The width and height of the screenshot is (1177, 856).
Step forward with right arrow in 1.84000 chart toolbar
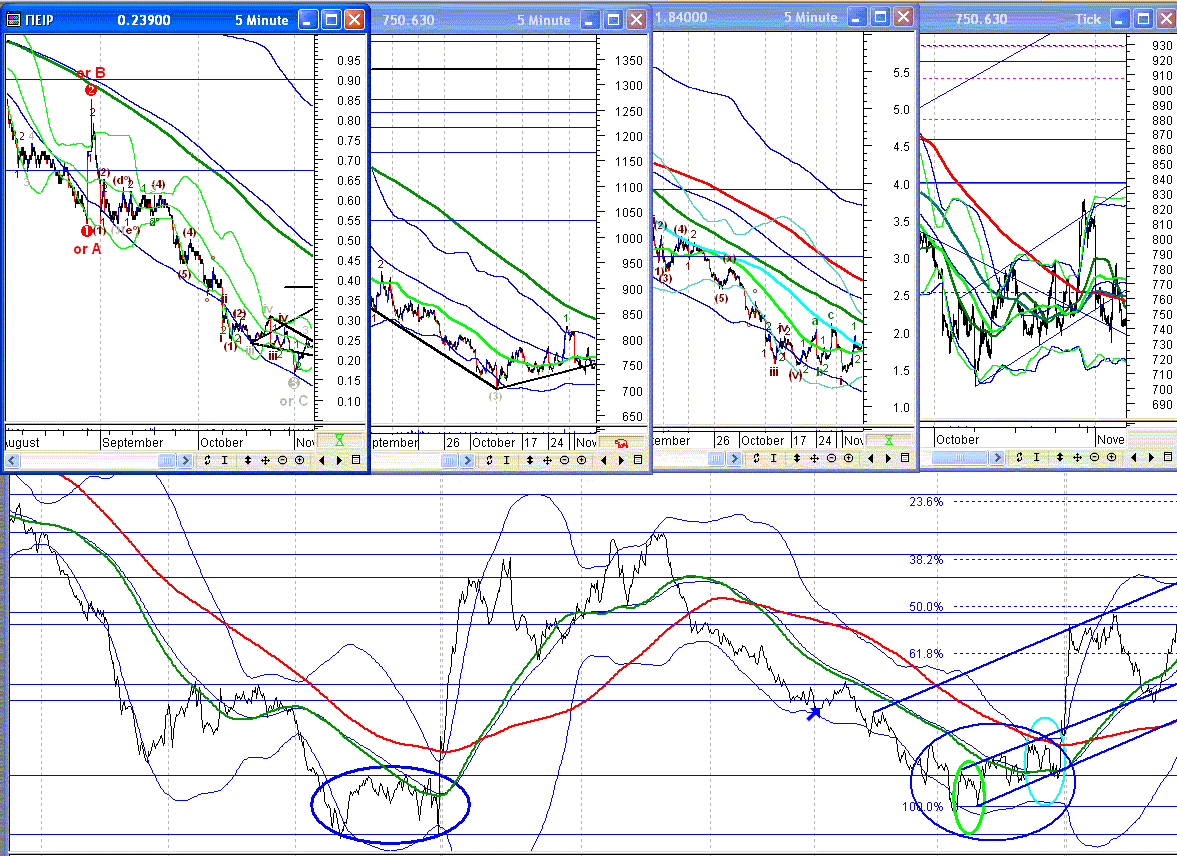point(887,457)
